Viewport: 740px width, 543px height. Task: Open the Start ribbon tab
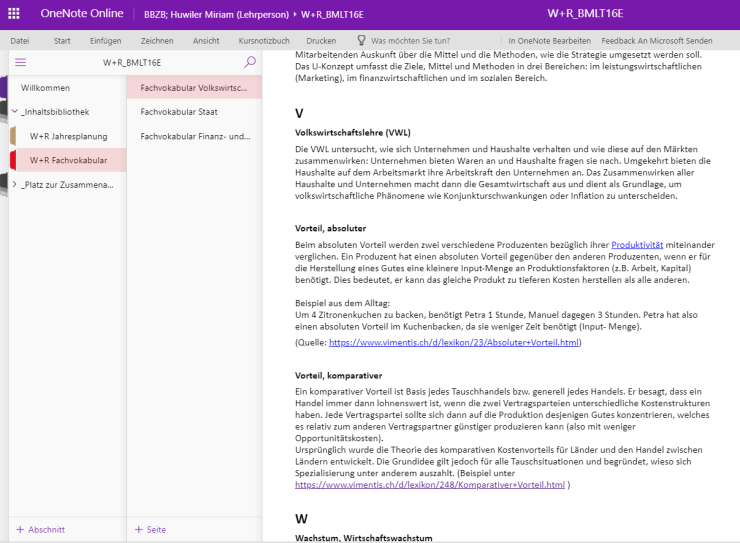62,41
